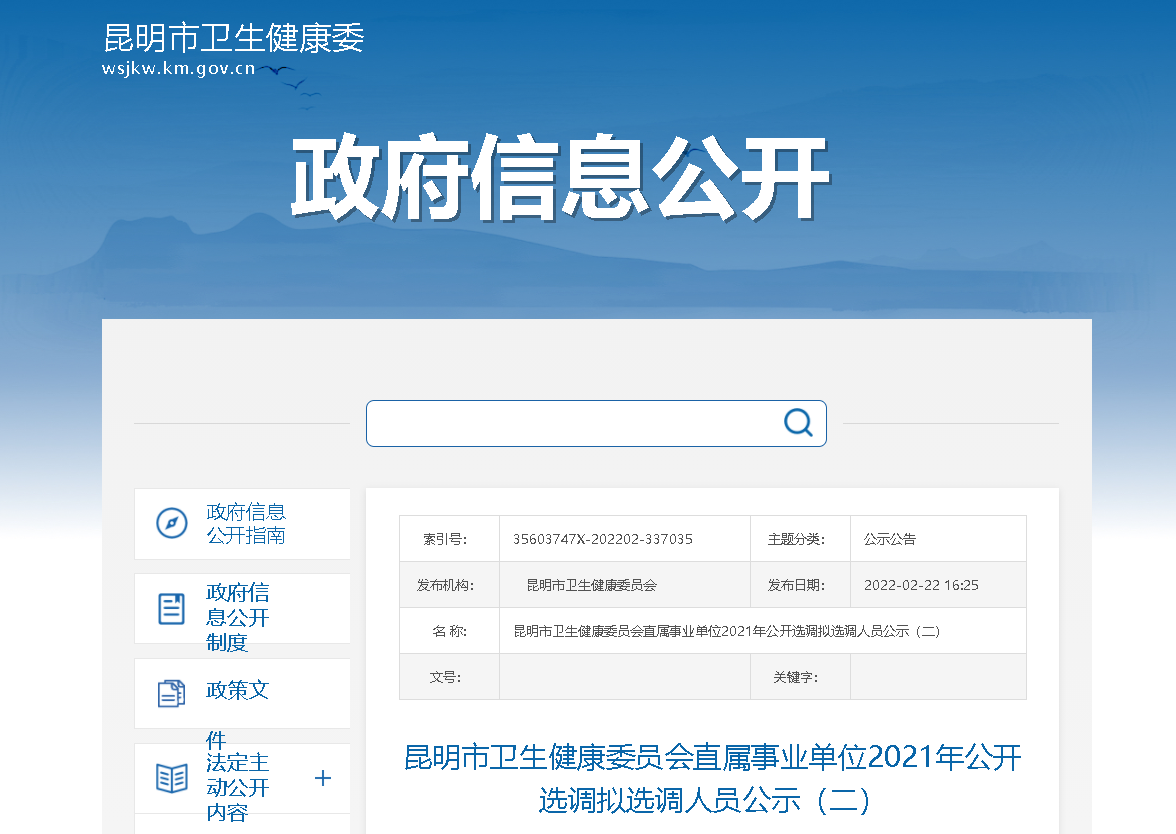Click the magnifier search icon
1176x834 pixels.
click(798, 423)
